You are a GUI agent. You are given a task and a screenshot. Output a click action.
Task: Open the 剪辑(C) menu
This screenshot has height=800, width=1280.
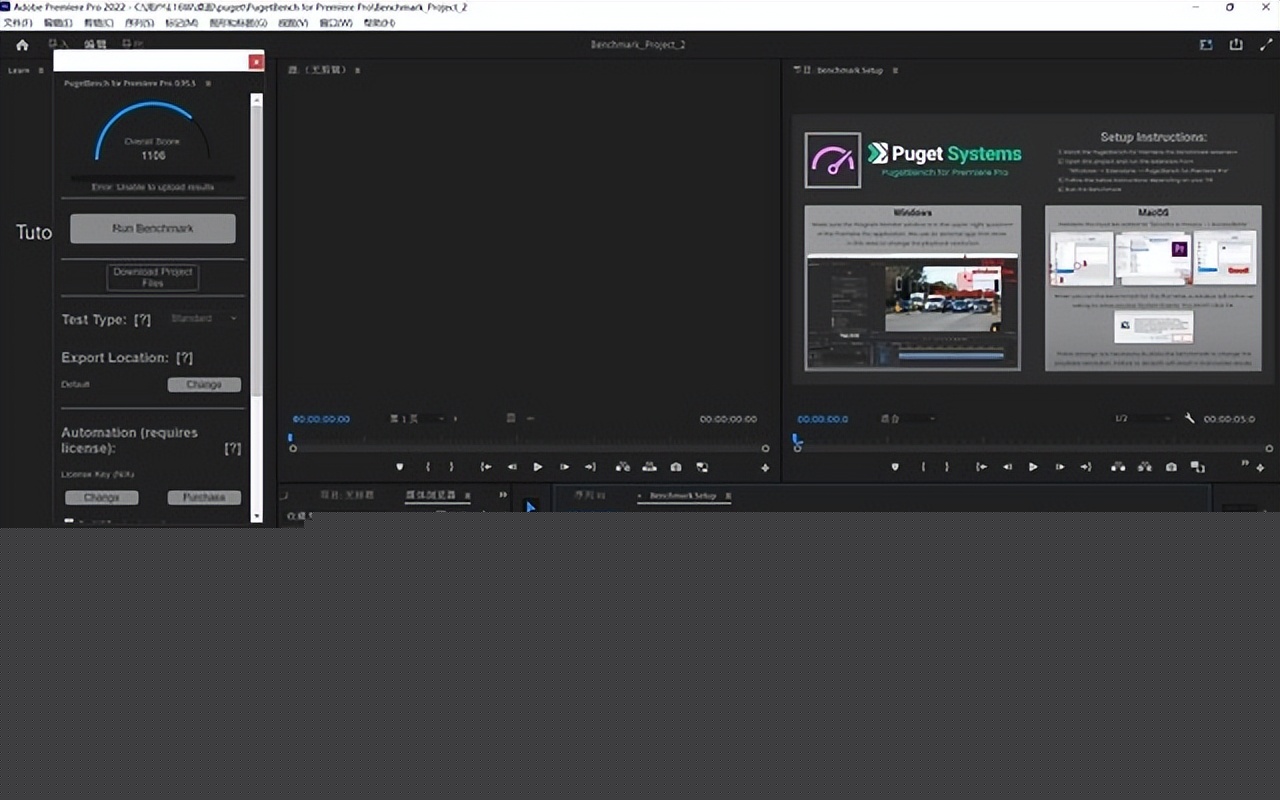point(98,23)
